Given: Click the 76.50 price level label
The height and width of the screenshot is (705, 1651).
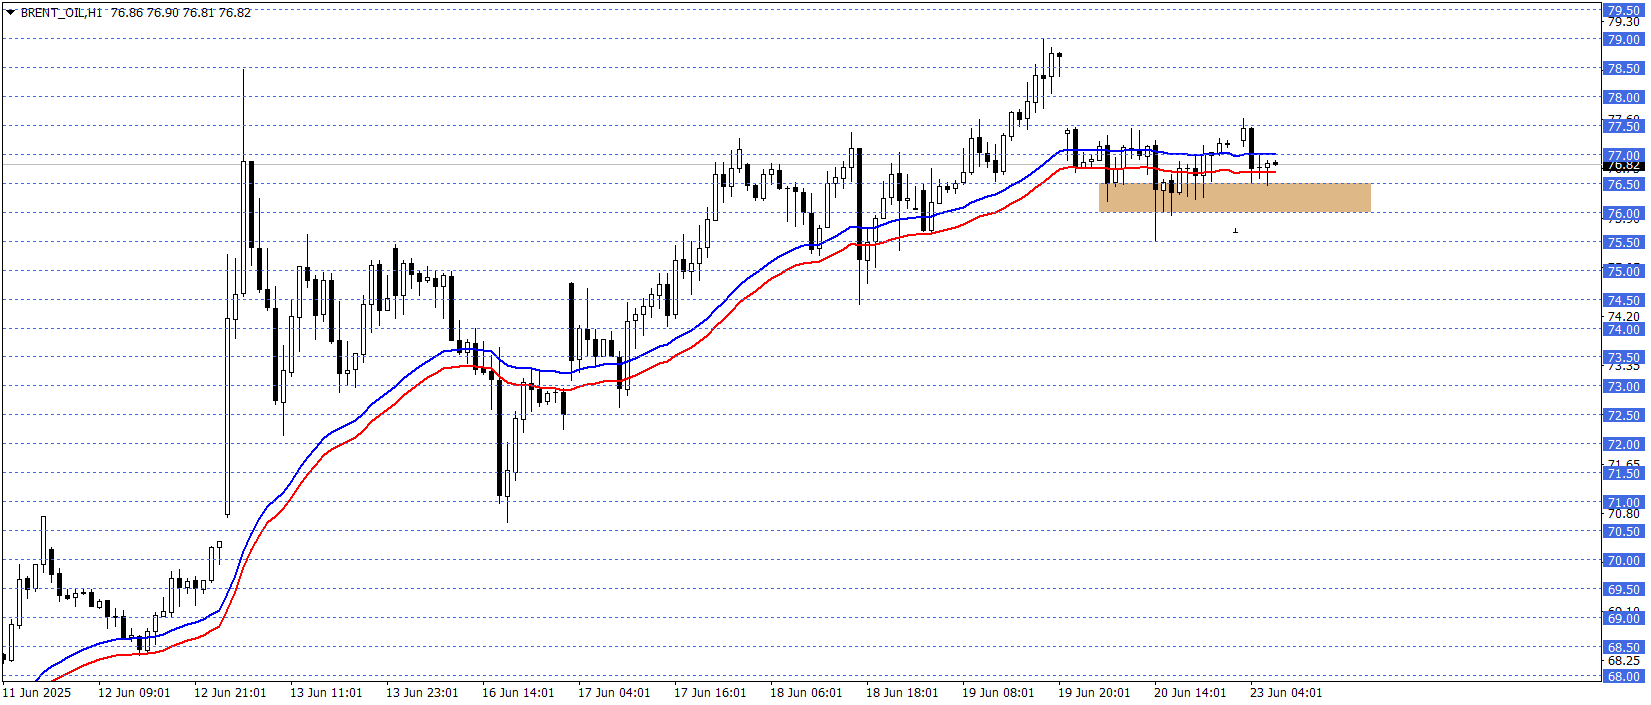Looking at the screenshot, I should pyautogui.click(x=1624, y=184).
